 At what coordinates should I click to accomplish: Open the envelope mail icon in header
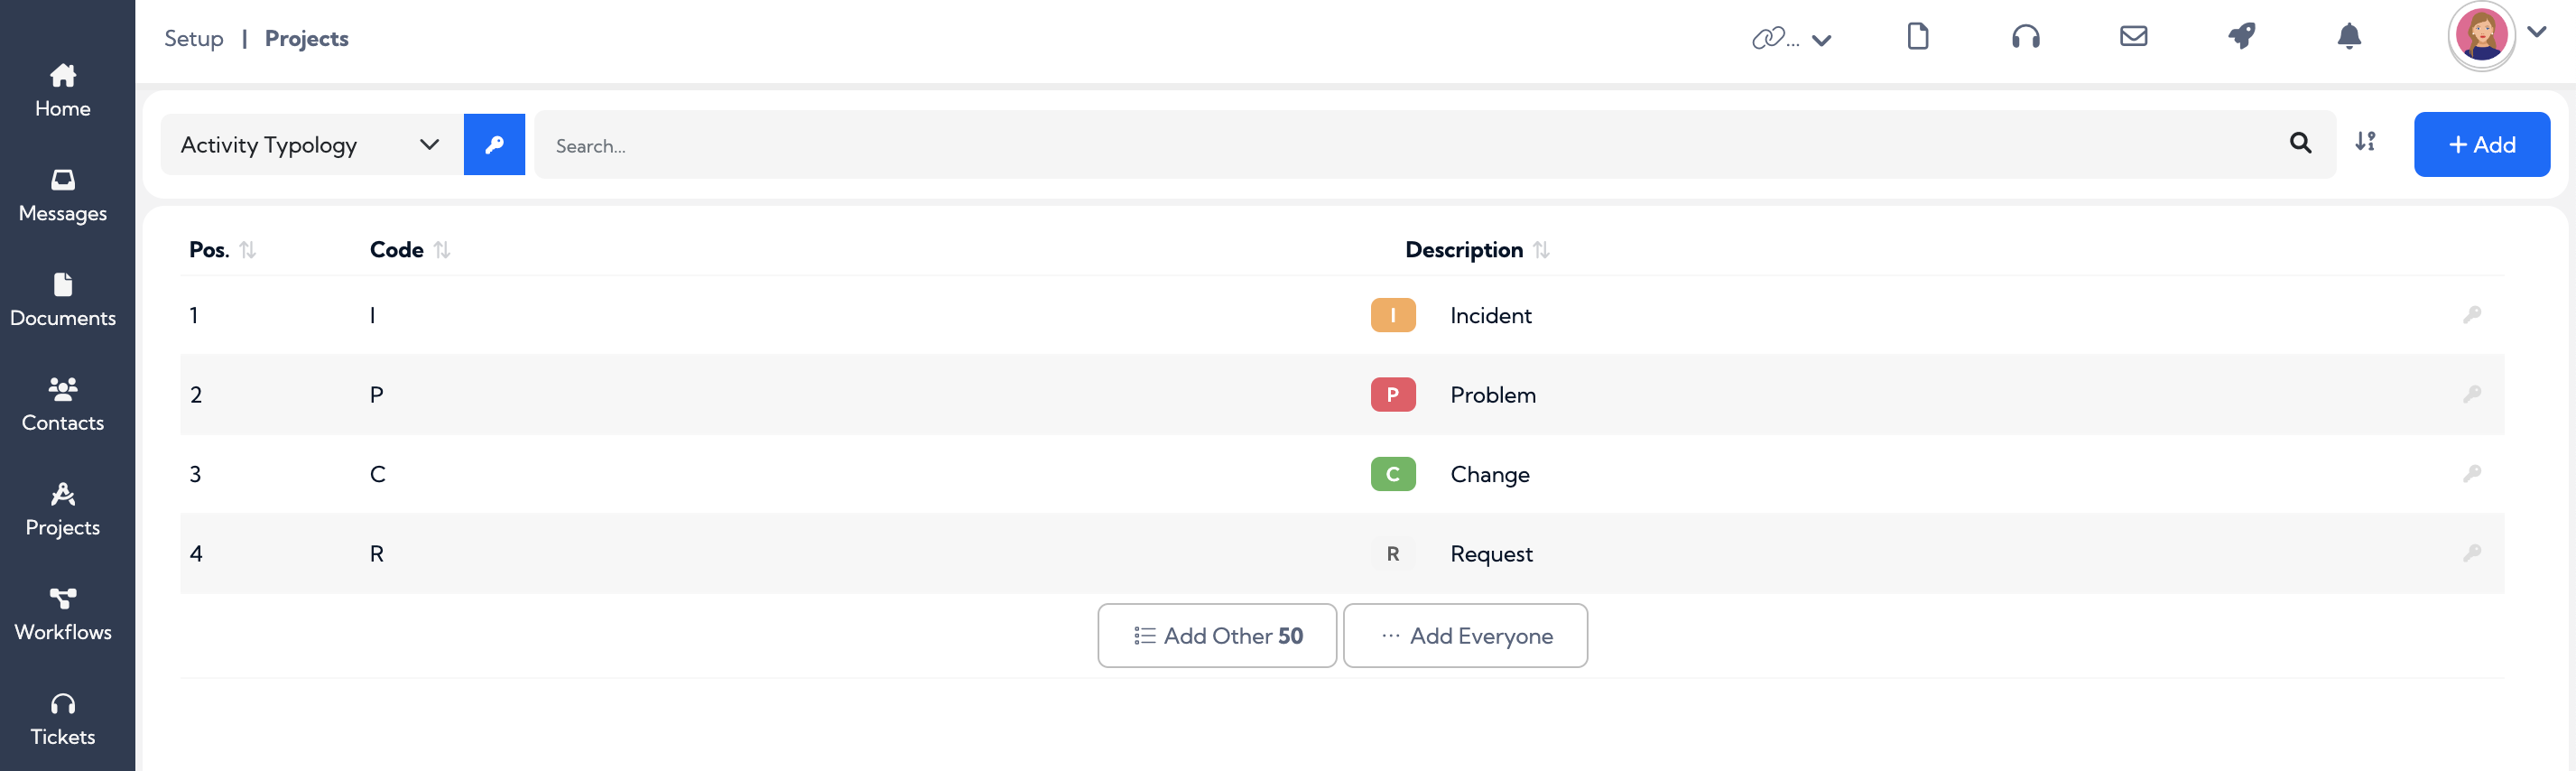(2133, 37)
